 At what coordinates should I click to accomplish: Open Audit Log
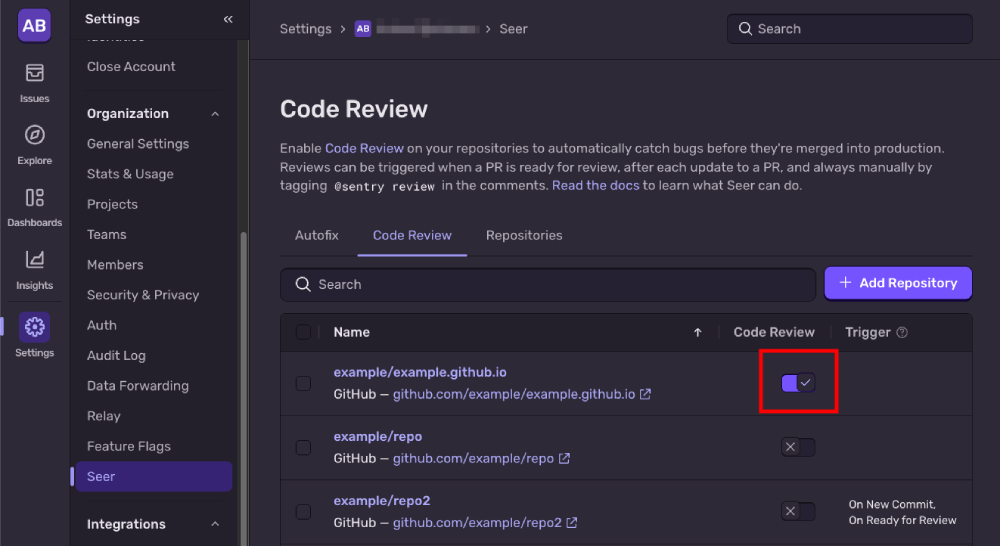click(x=116, y=356)
